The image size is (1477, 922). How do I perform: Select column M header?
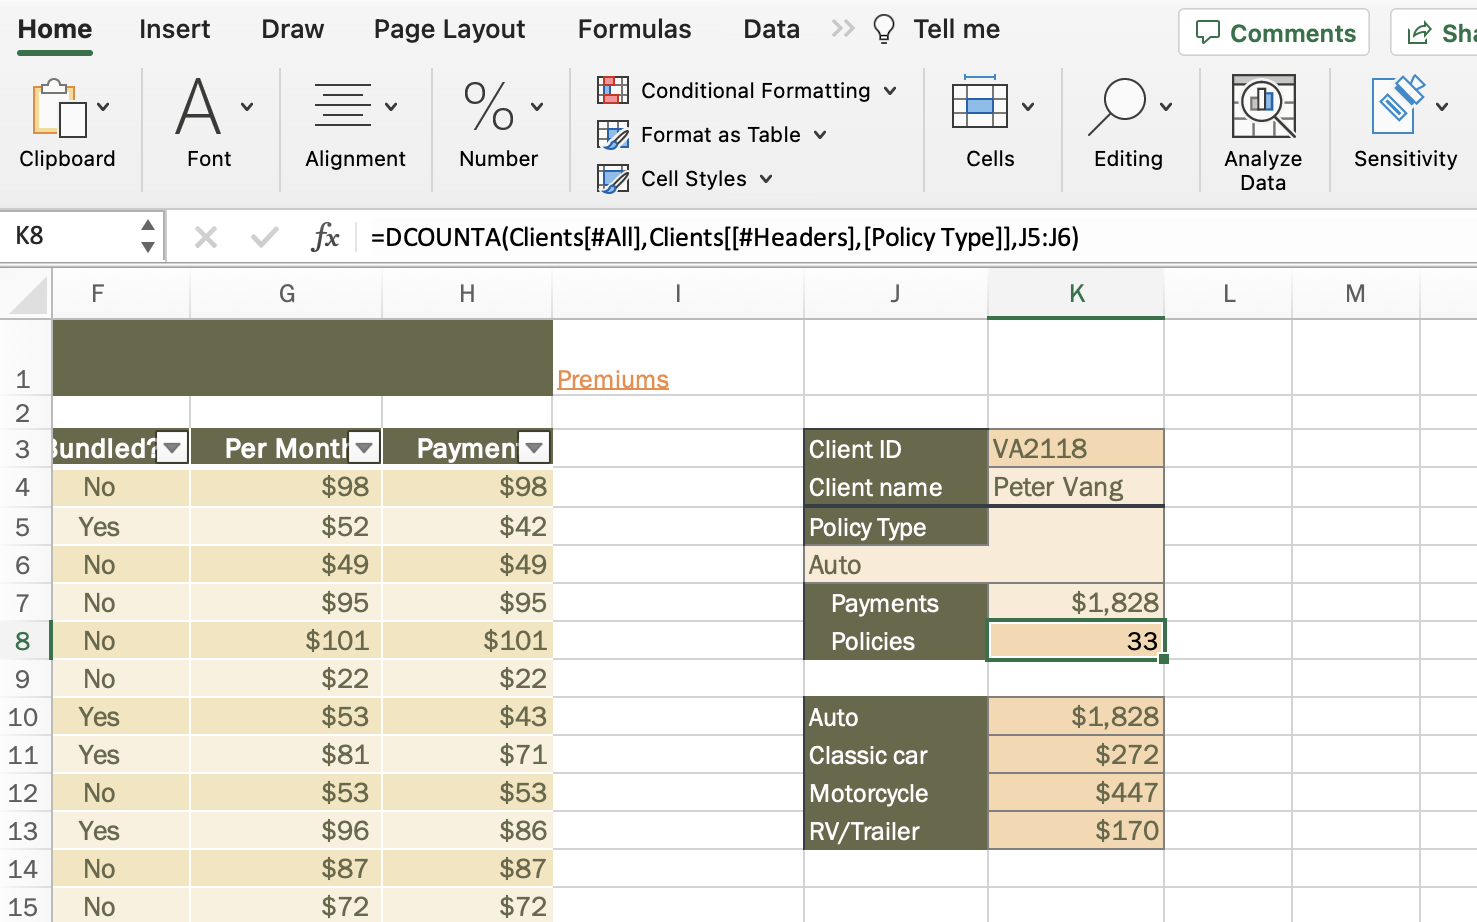coord(1355,294)
